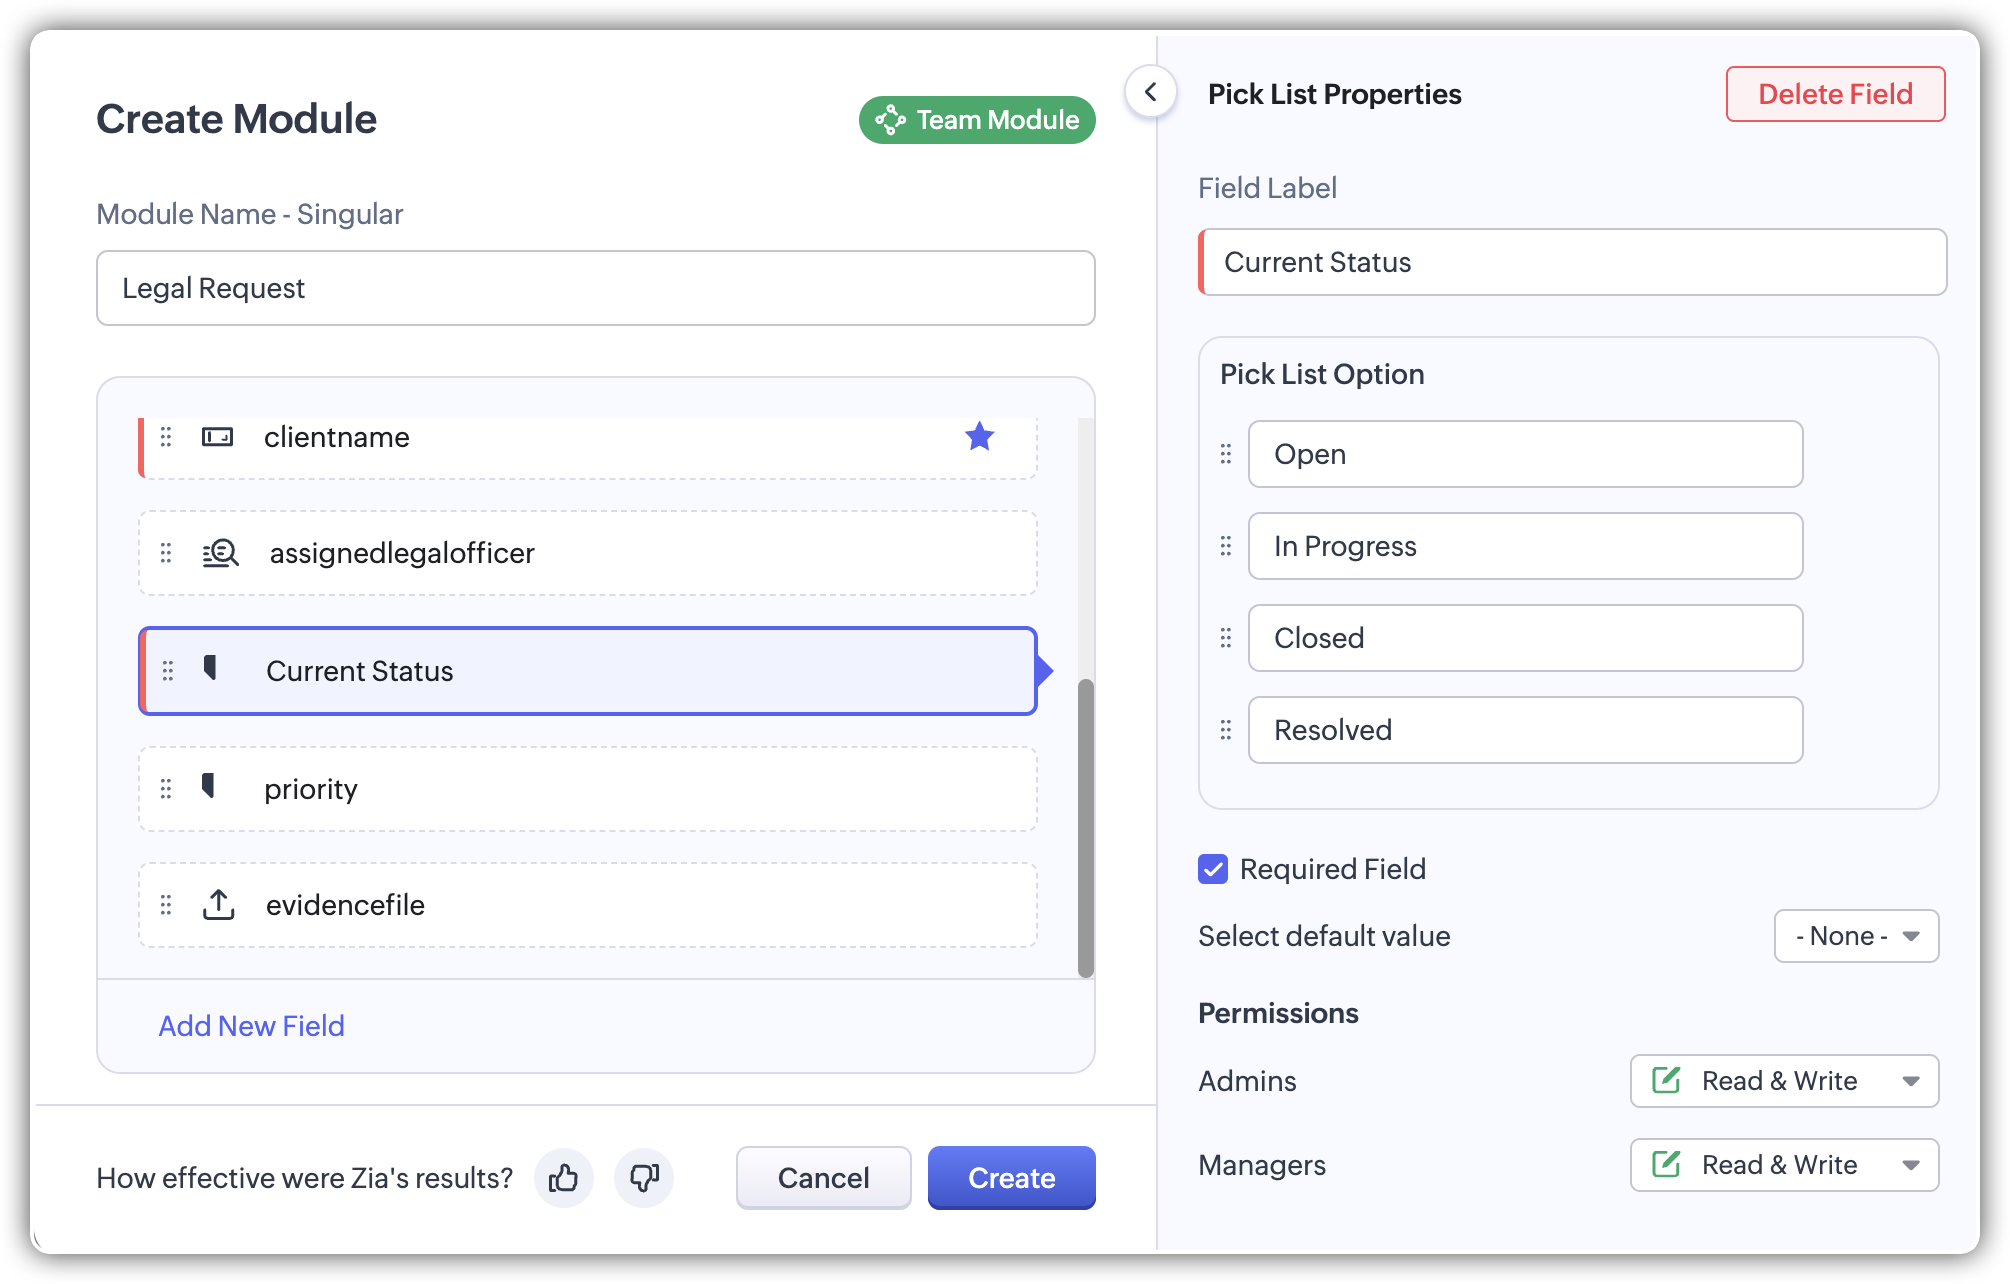The width and height of the screenshot is (2010, 1284).
Task: Open Managers permission dropdown
Action: [x=1784, y=1165]
